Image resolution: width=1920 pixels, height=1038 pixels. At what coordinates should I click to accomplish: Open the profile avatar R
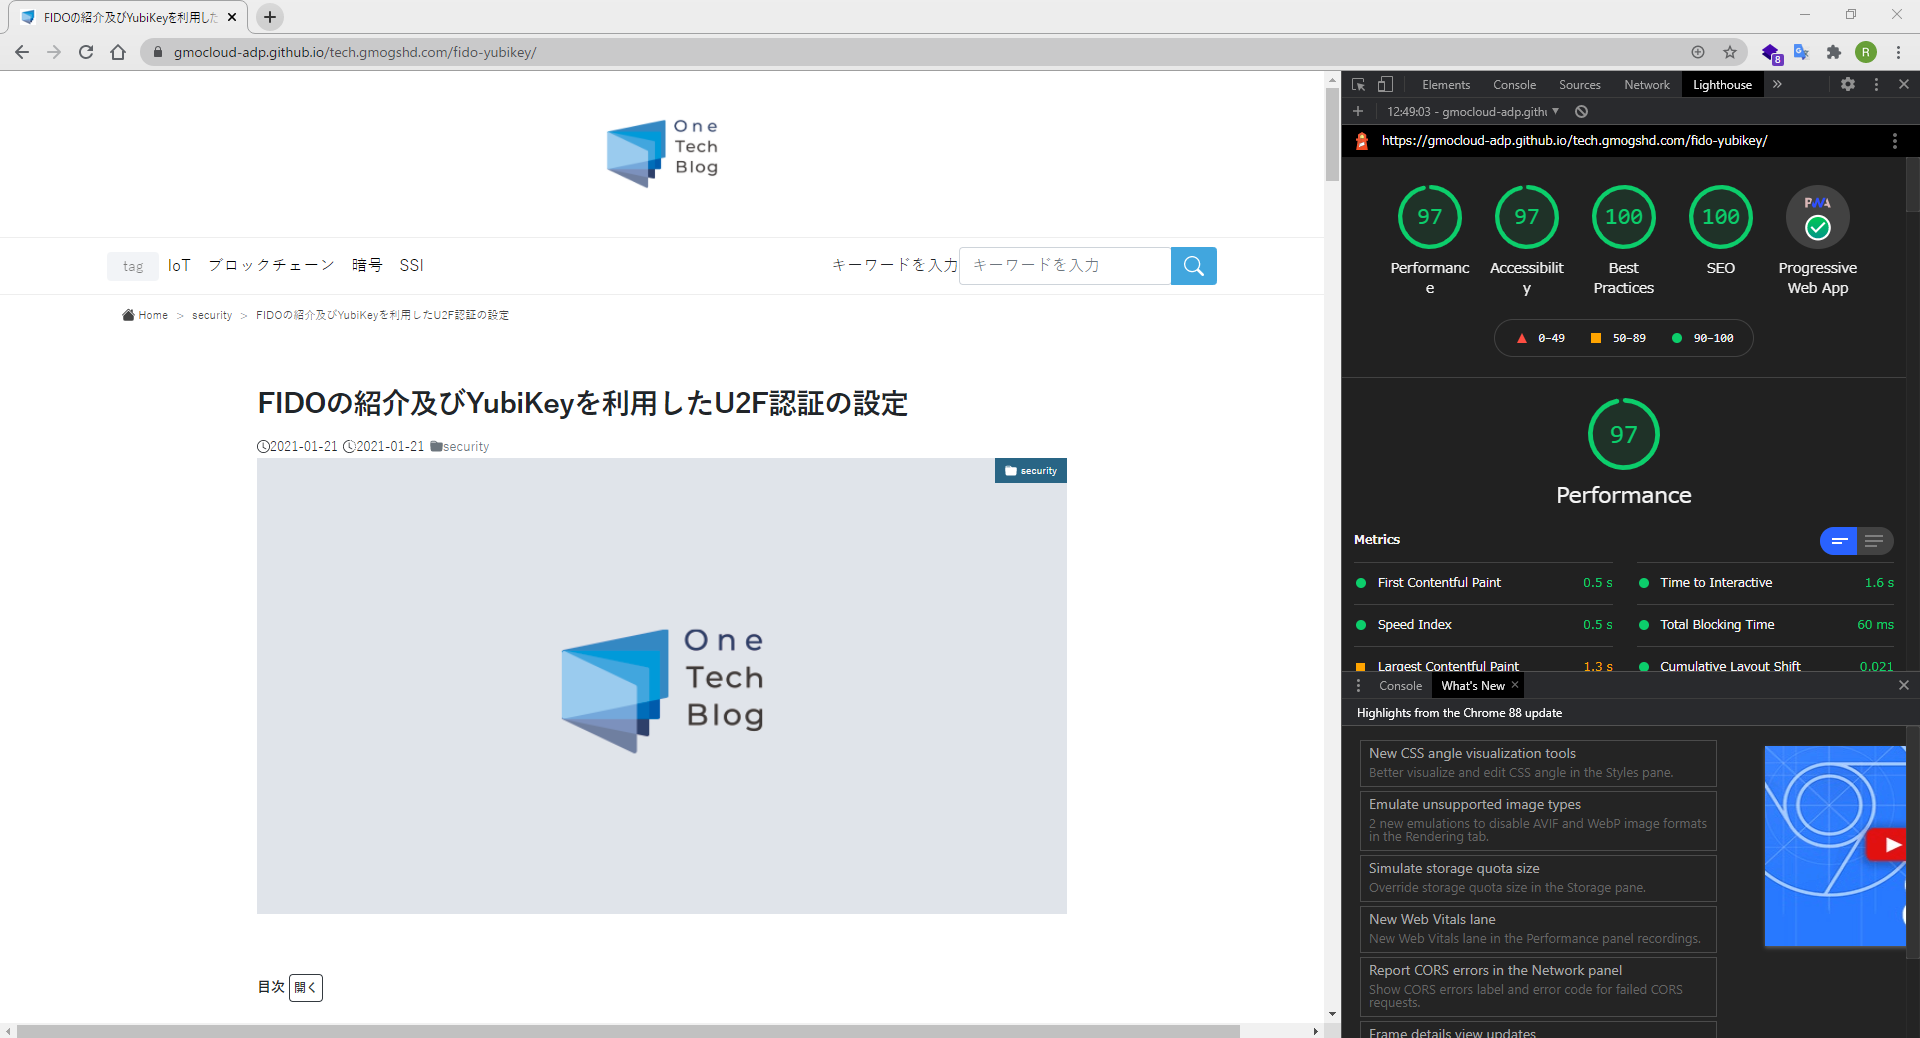coord(1866,52)
